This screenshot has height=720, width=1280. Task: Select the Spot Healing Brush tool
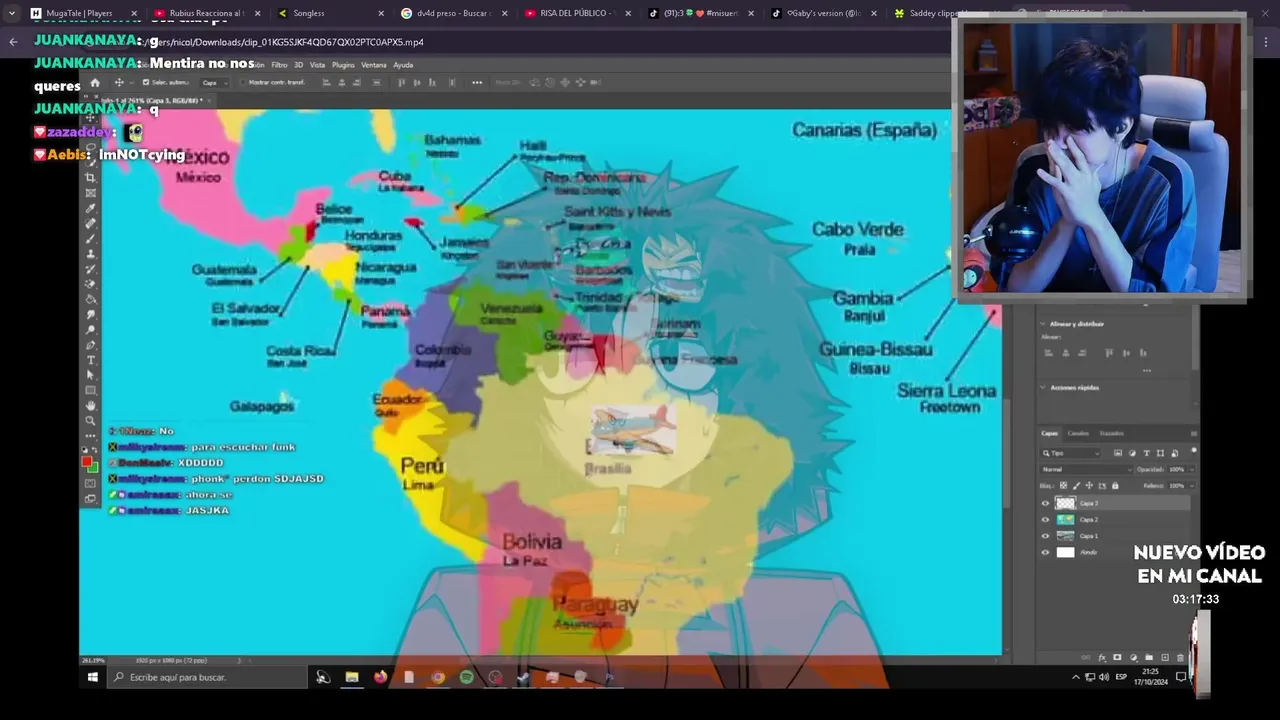(90, 223)
